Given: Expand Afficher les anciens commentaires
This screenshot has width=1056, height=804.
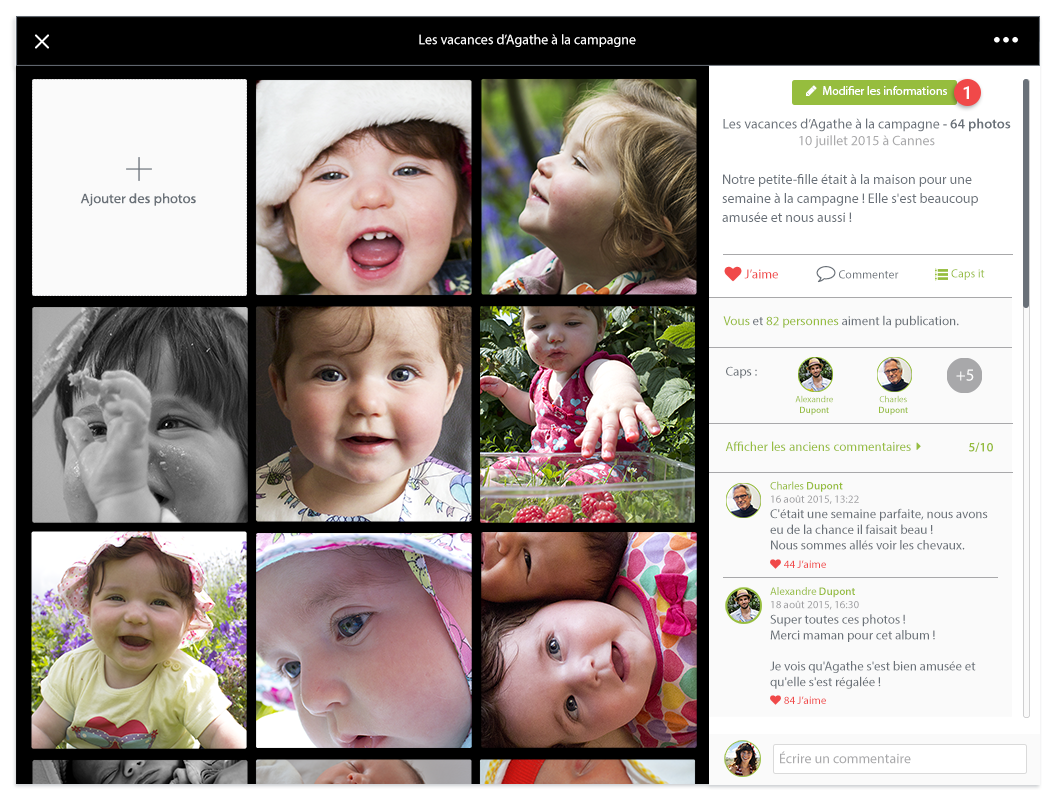Looking at the screenshot, I should 823,447.
